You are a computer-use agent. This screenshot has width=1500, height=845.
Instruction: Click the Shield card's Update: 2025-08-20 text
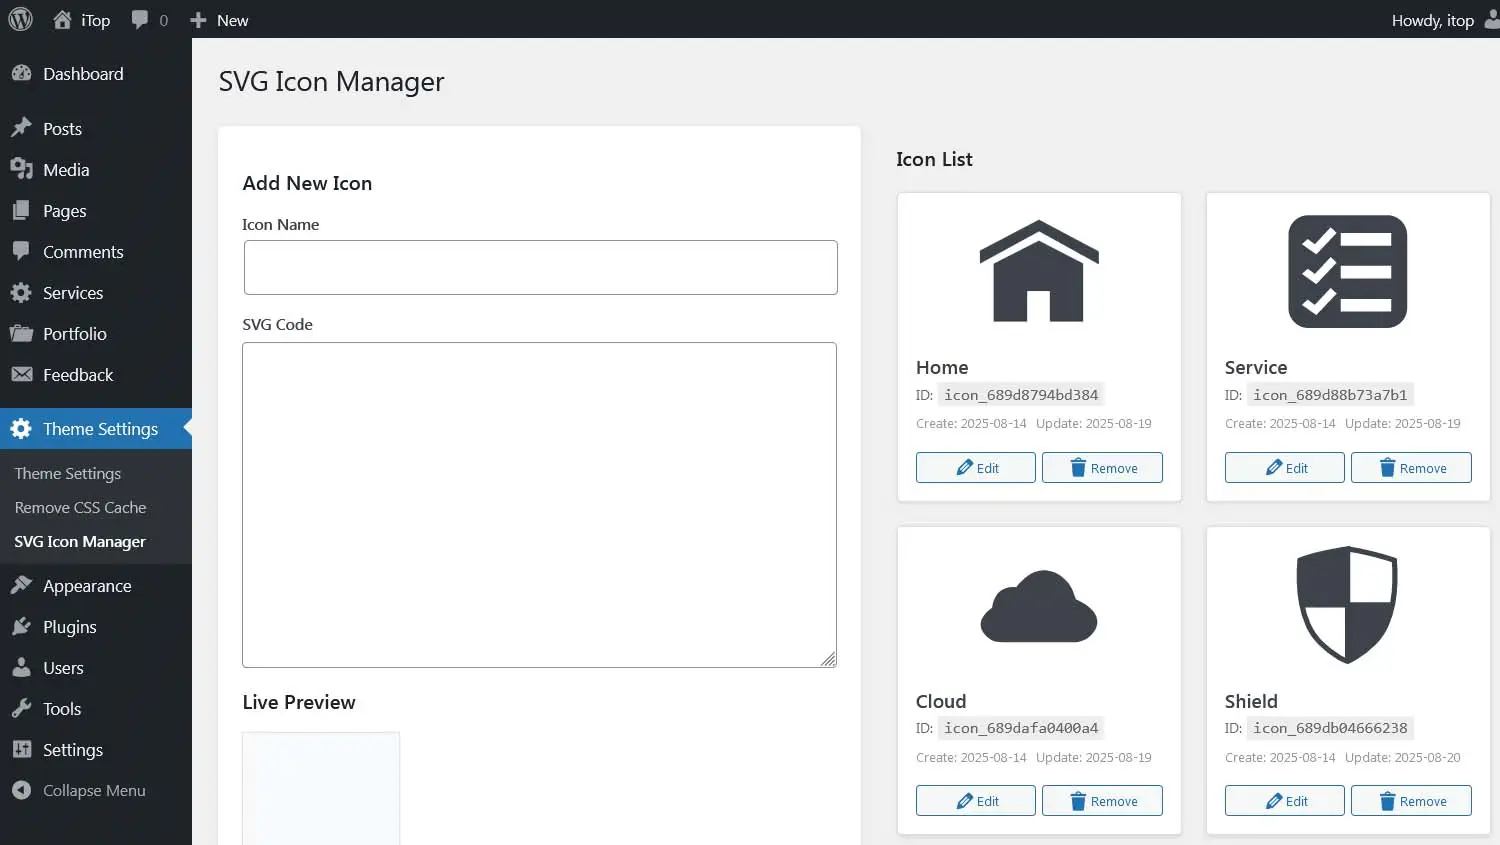click(1402, 757)
